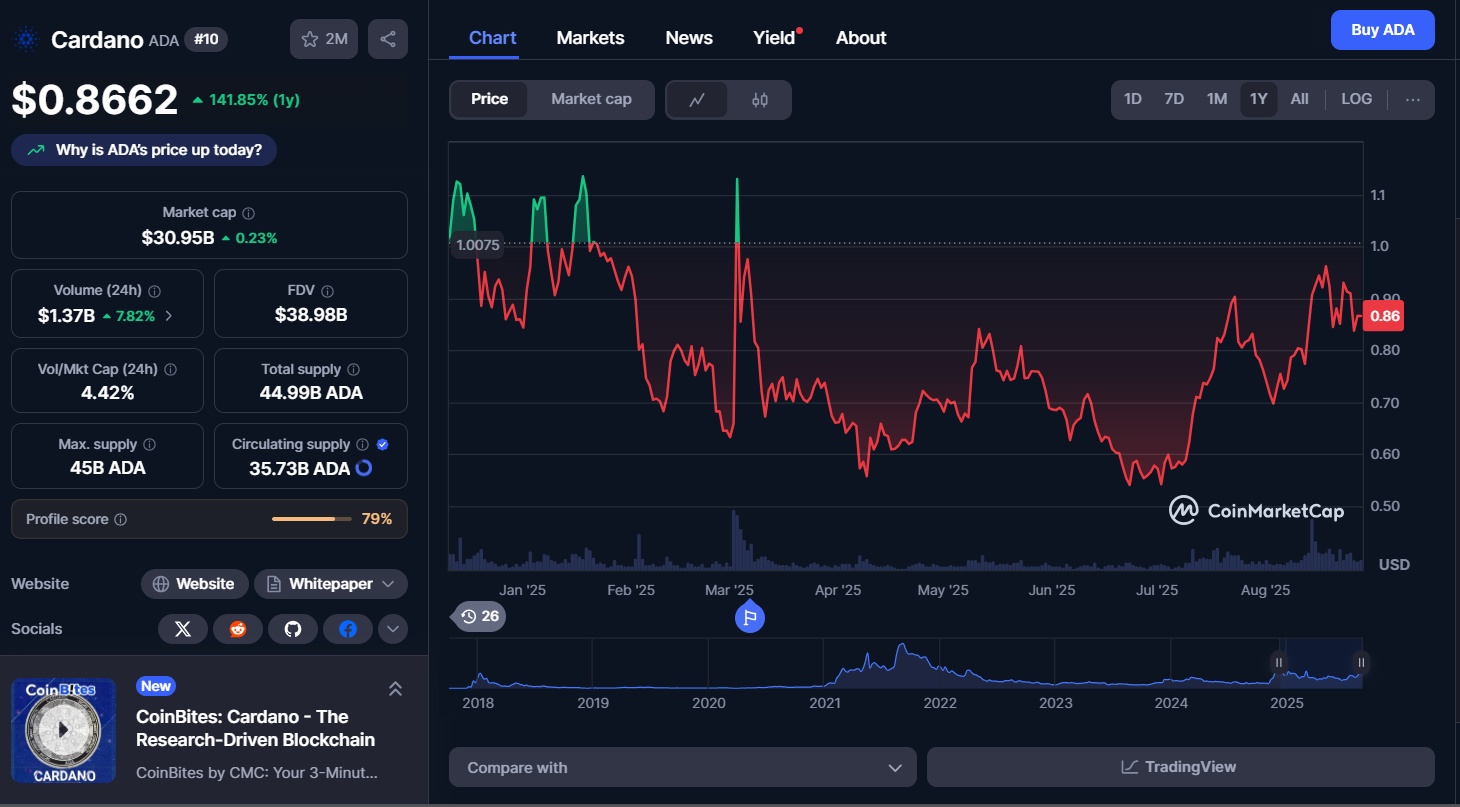Screen dimensions: 1460x807
Task: Click the blue price alert flag icon
Action: [x=748, y=618]
